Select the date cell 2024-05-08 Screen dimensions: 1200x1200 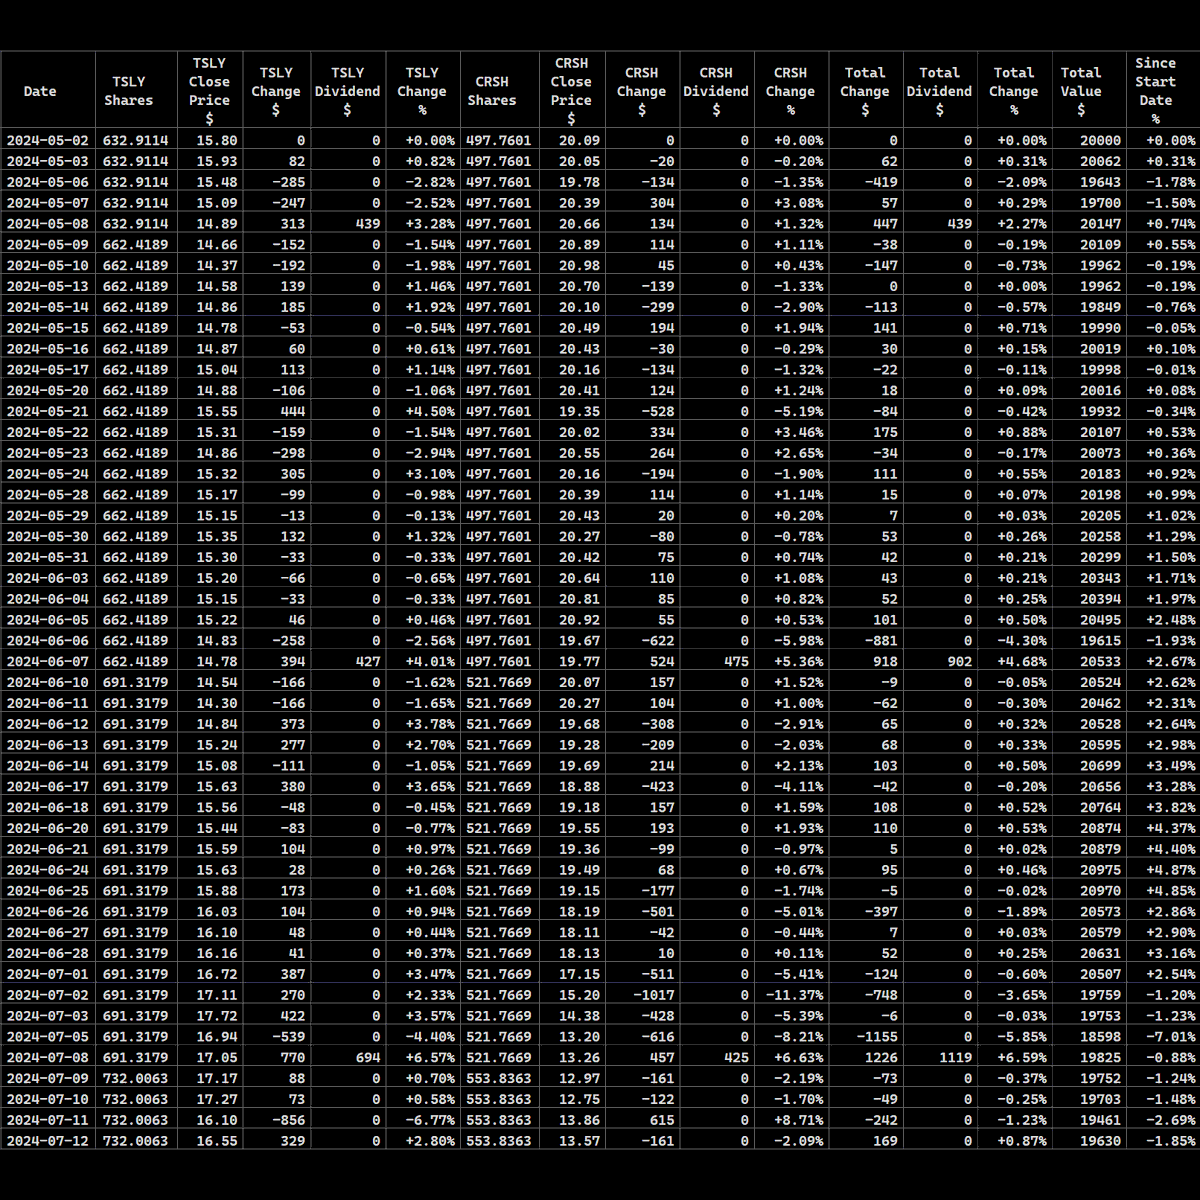pos(48,224)
